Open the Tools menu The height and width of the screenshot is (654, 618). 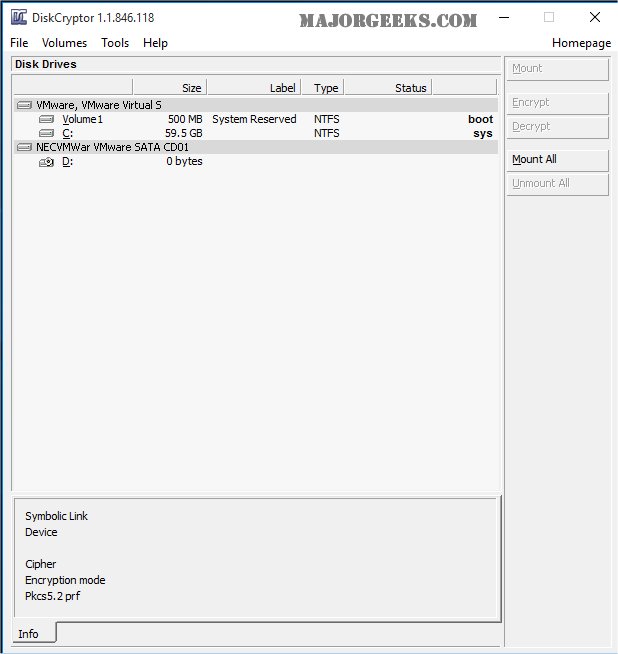point(115,43)
